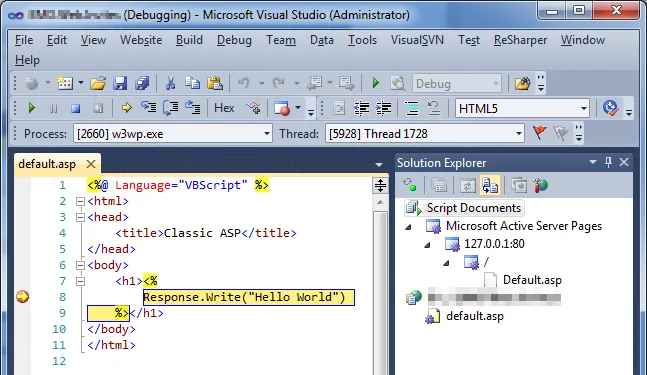
Task: Open the Breakpoints window dropdown arrow
Action: 298,108
